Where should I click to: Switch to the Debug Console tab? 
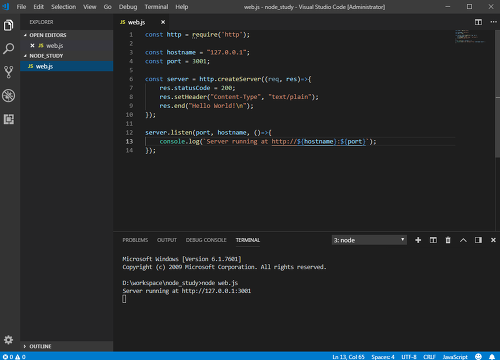(206, 240)
